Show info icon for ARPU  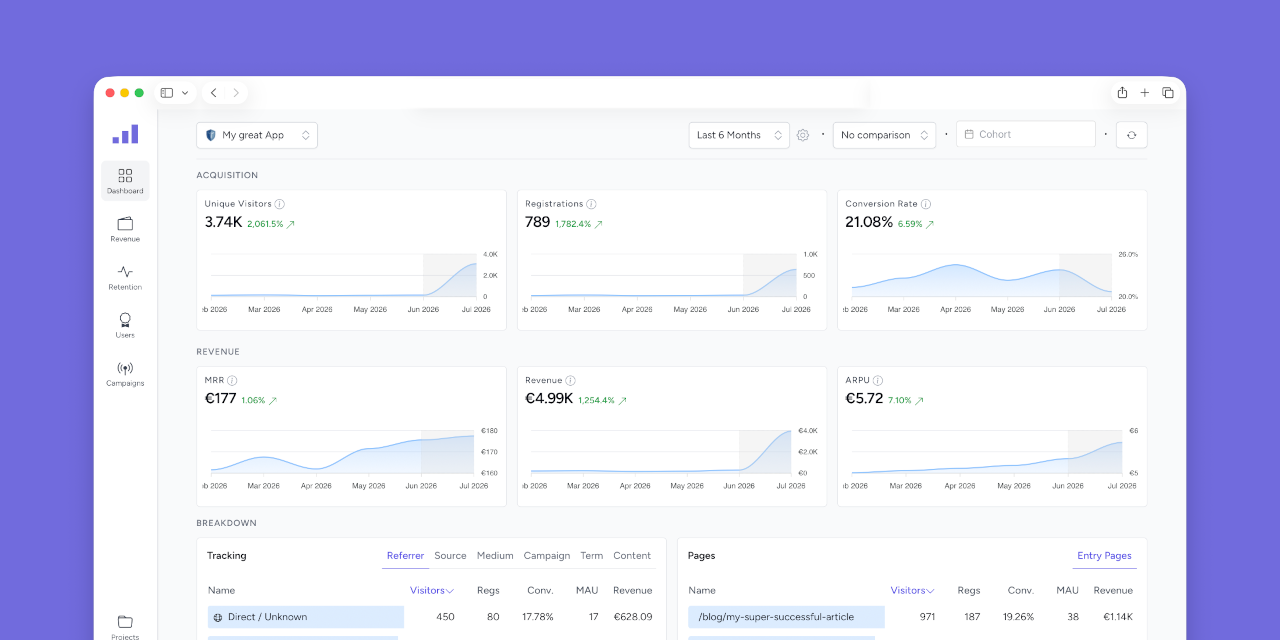(878, 381)
